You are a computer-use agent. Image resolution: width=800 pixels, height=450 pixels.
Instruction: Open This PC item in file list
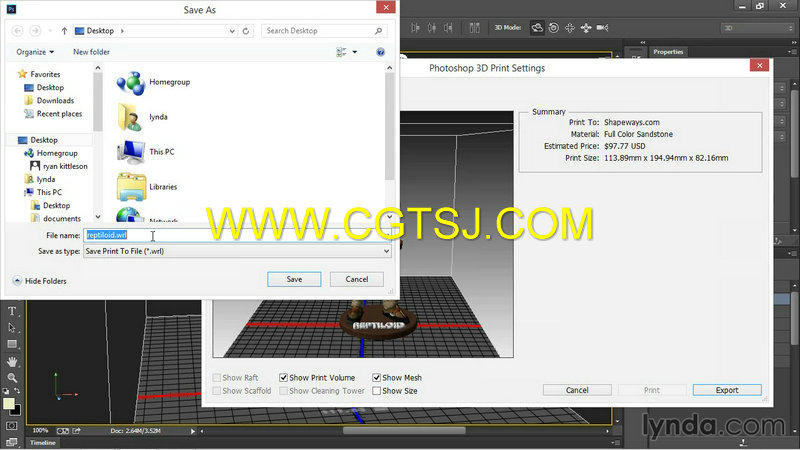click(x=146, y=152)
